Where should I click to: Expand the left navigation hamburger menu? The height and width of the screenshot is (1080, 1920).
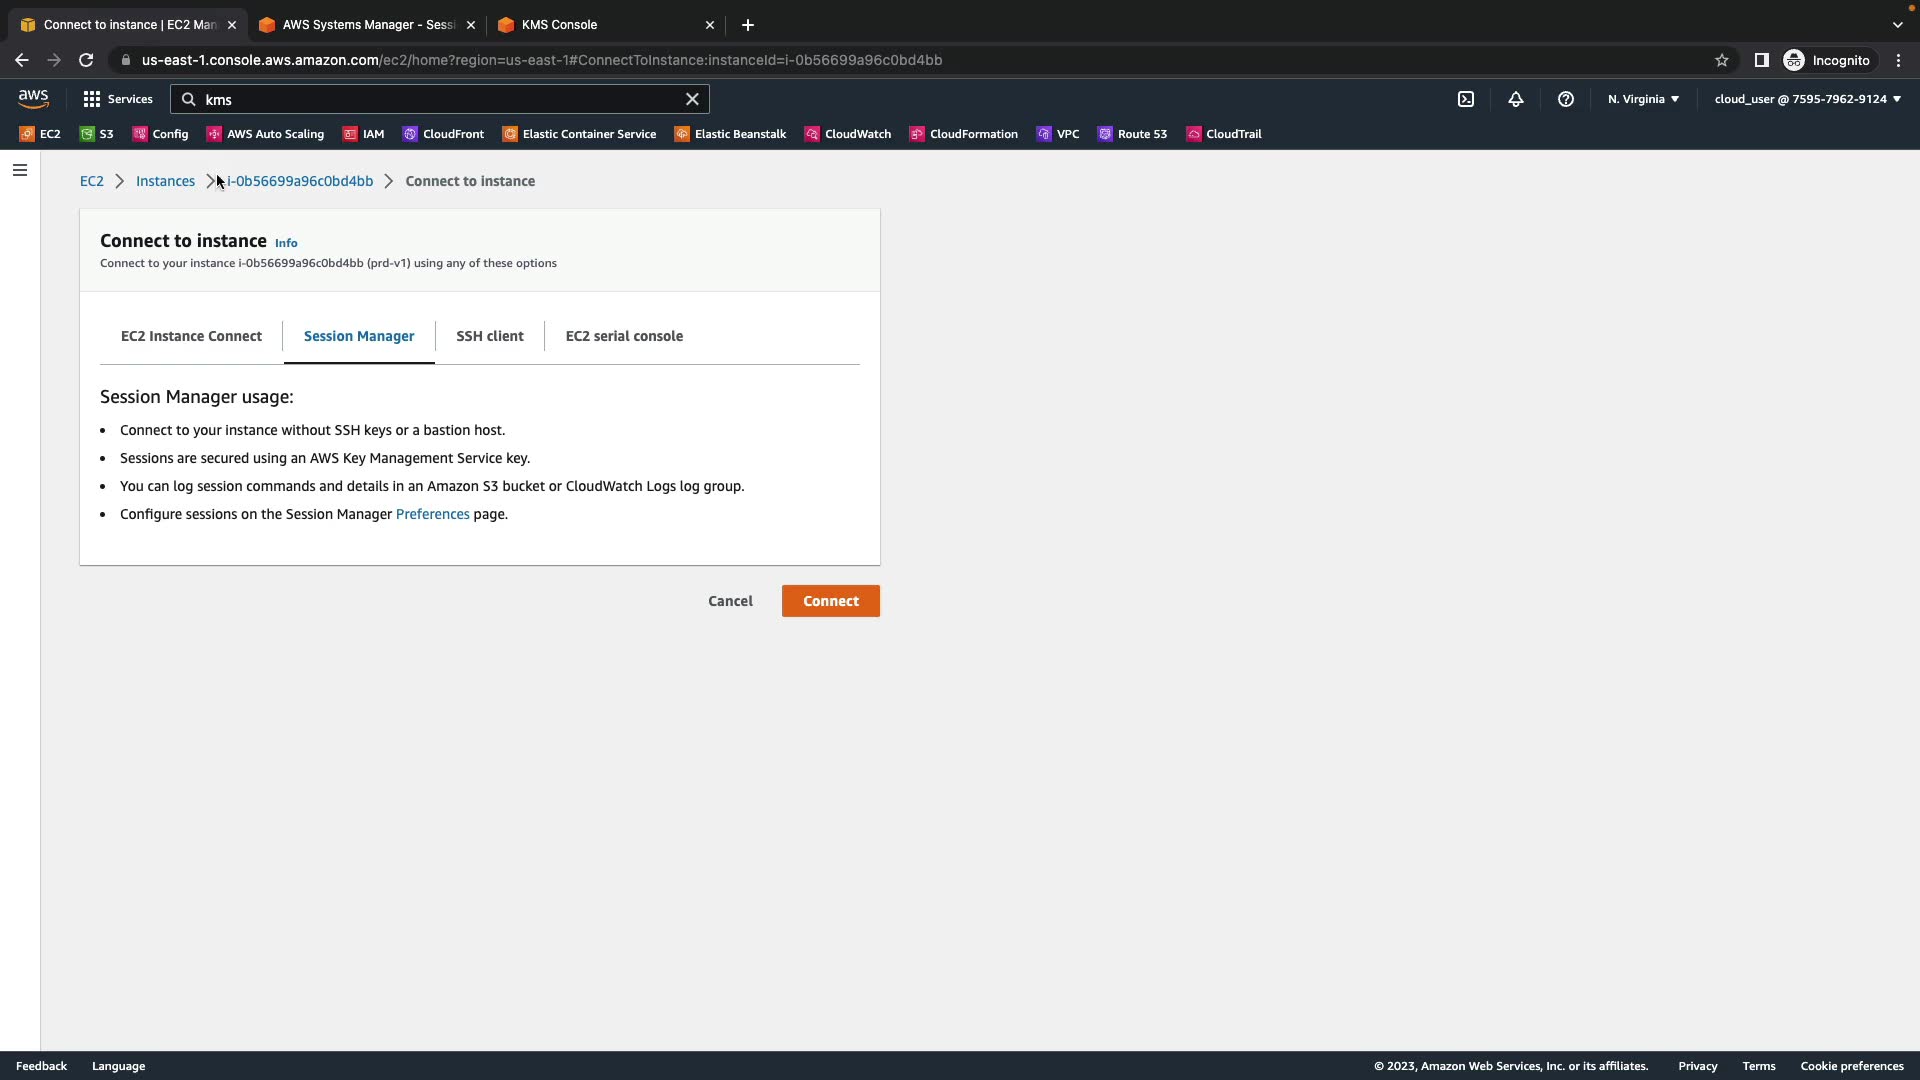tap(19, 170)
